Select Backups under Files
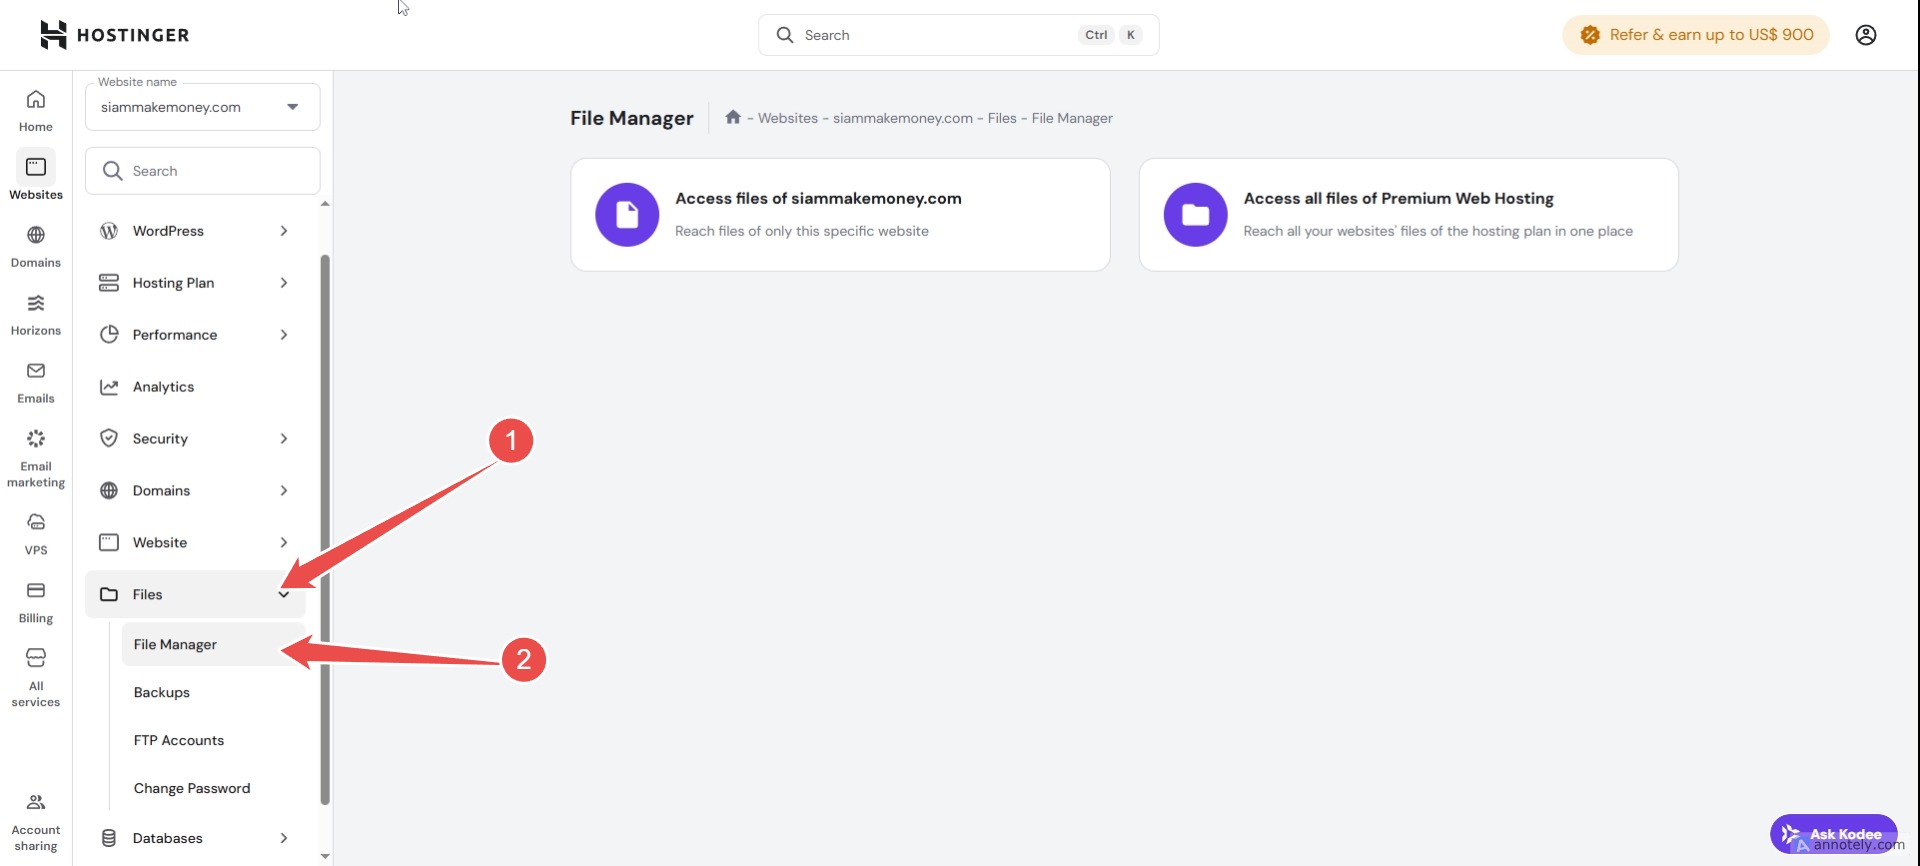The image size is (1920, 866). tap(162, 692)
